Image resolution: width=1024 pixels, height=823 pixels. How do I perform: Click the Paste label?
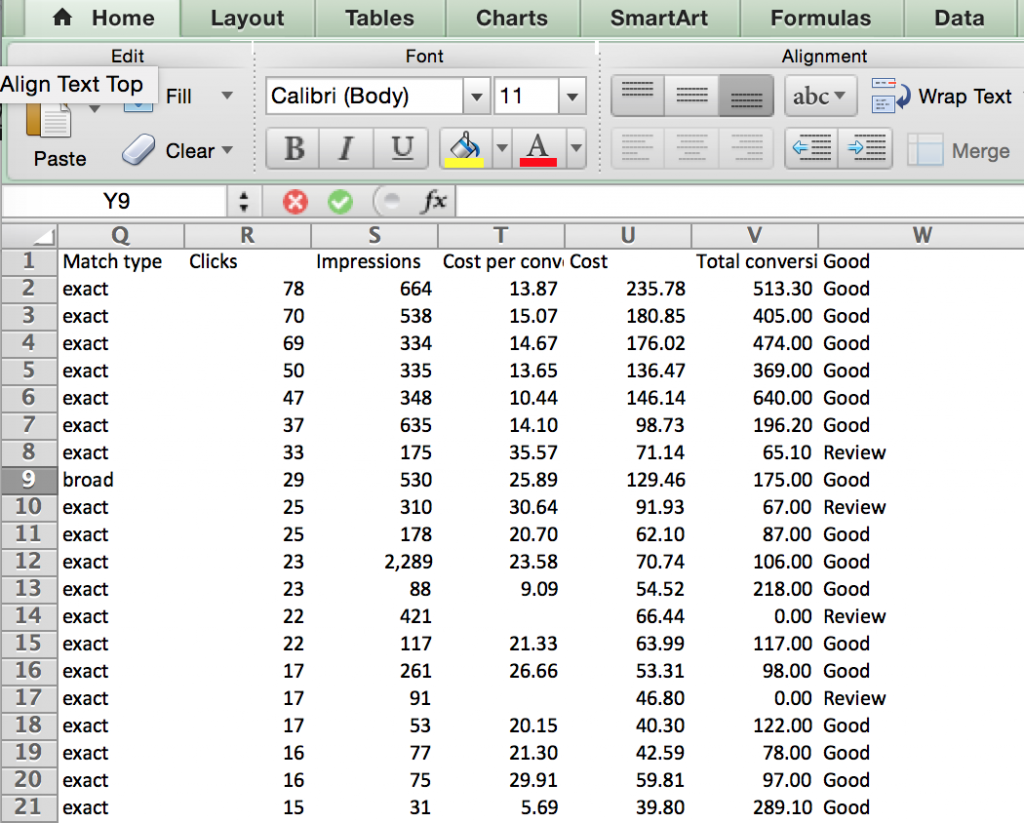point(60,159)
